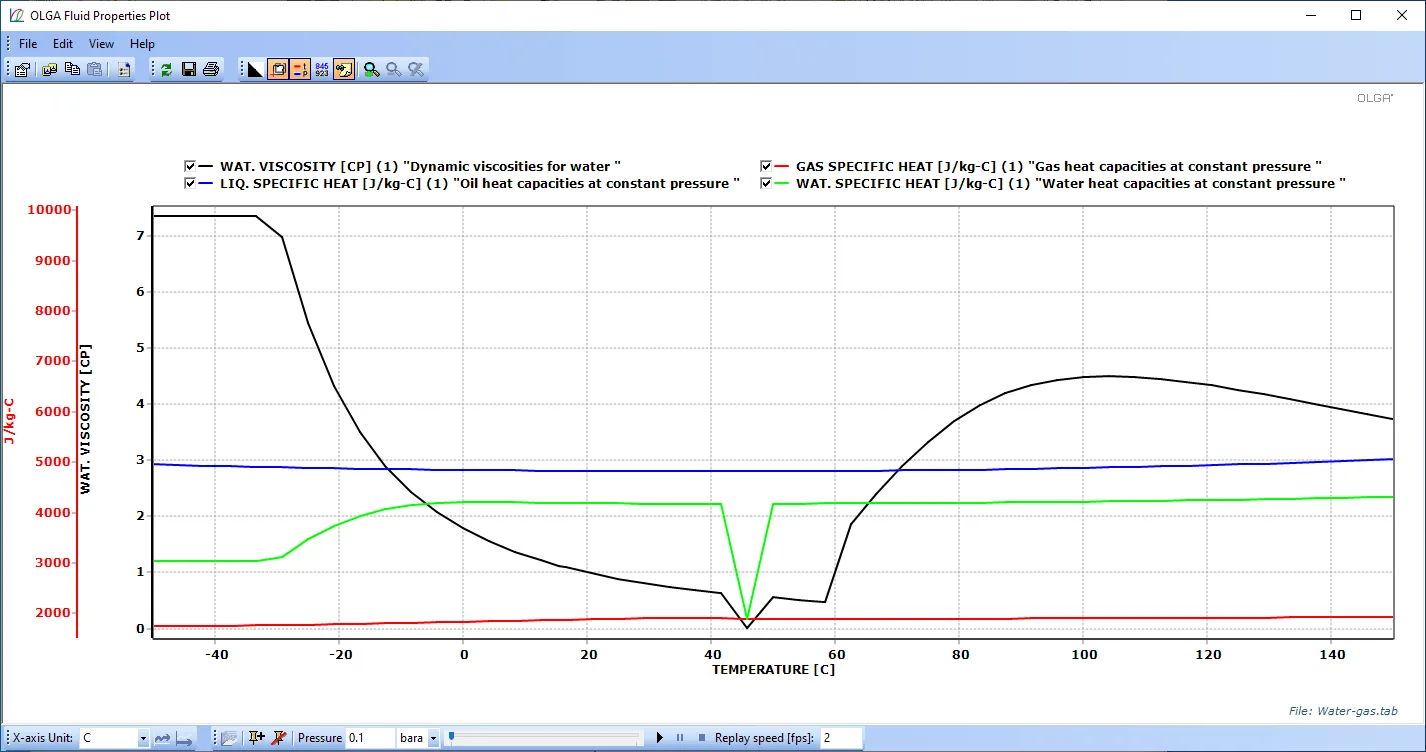Pause the replay
Screen dimensions: 1426x752
coord(680,738)
